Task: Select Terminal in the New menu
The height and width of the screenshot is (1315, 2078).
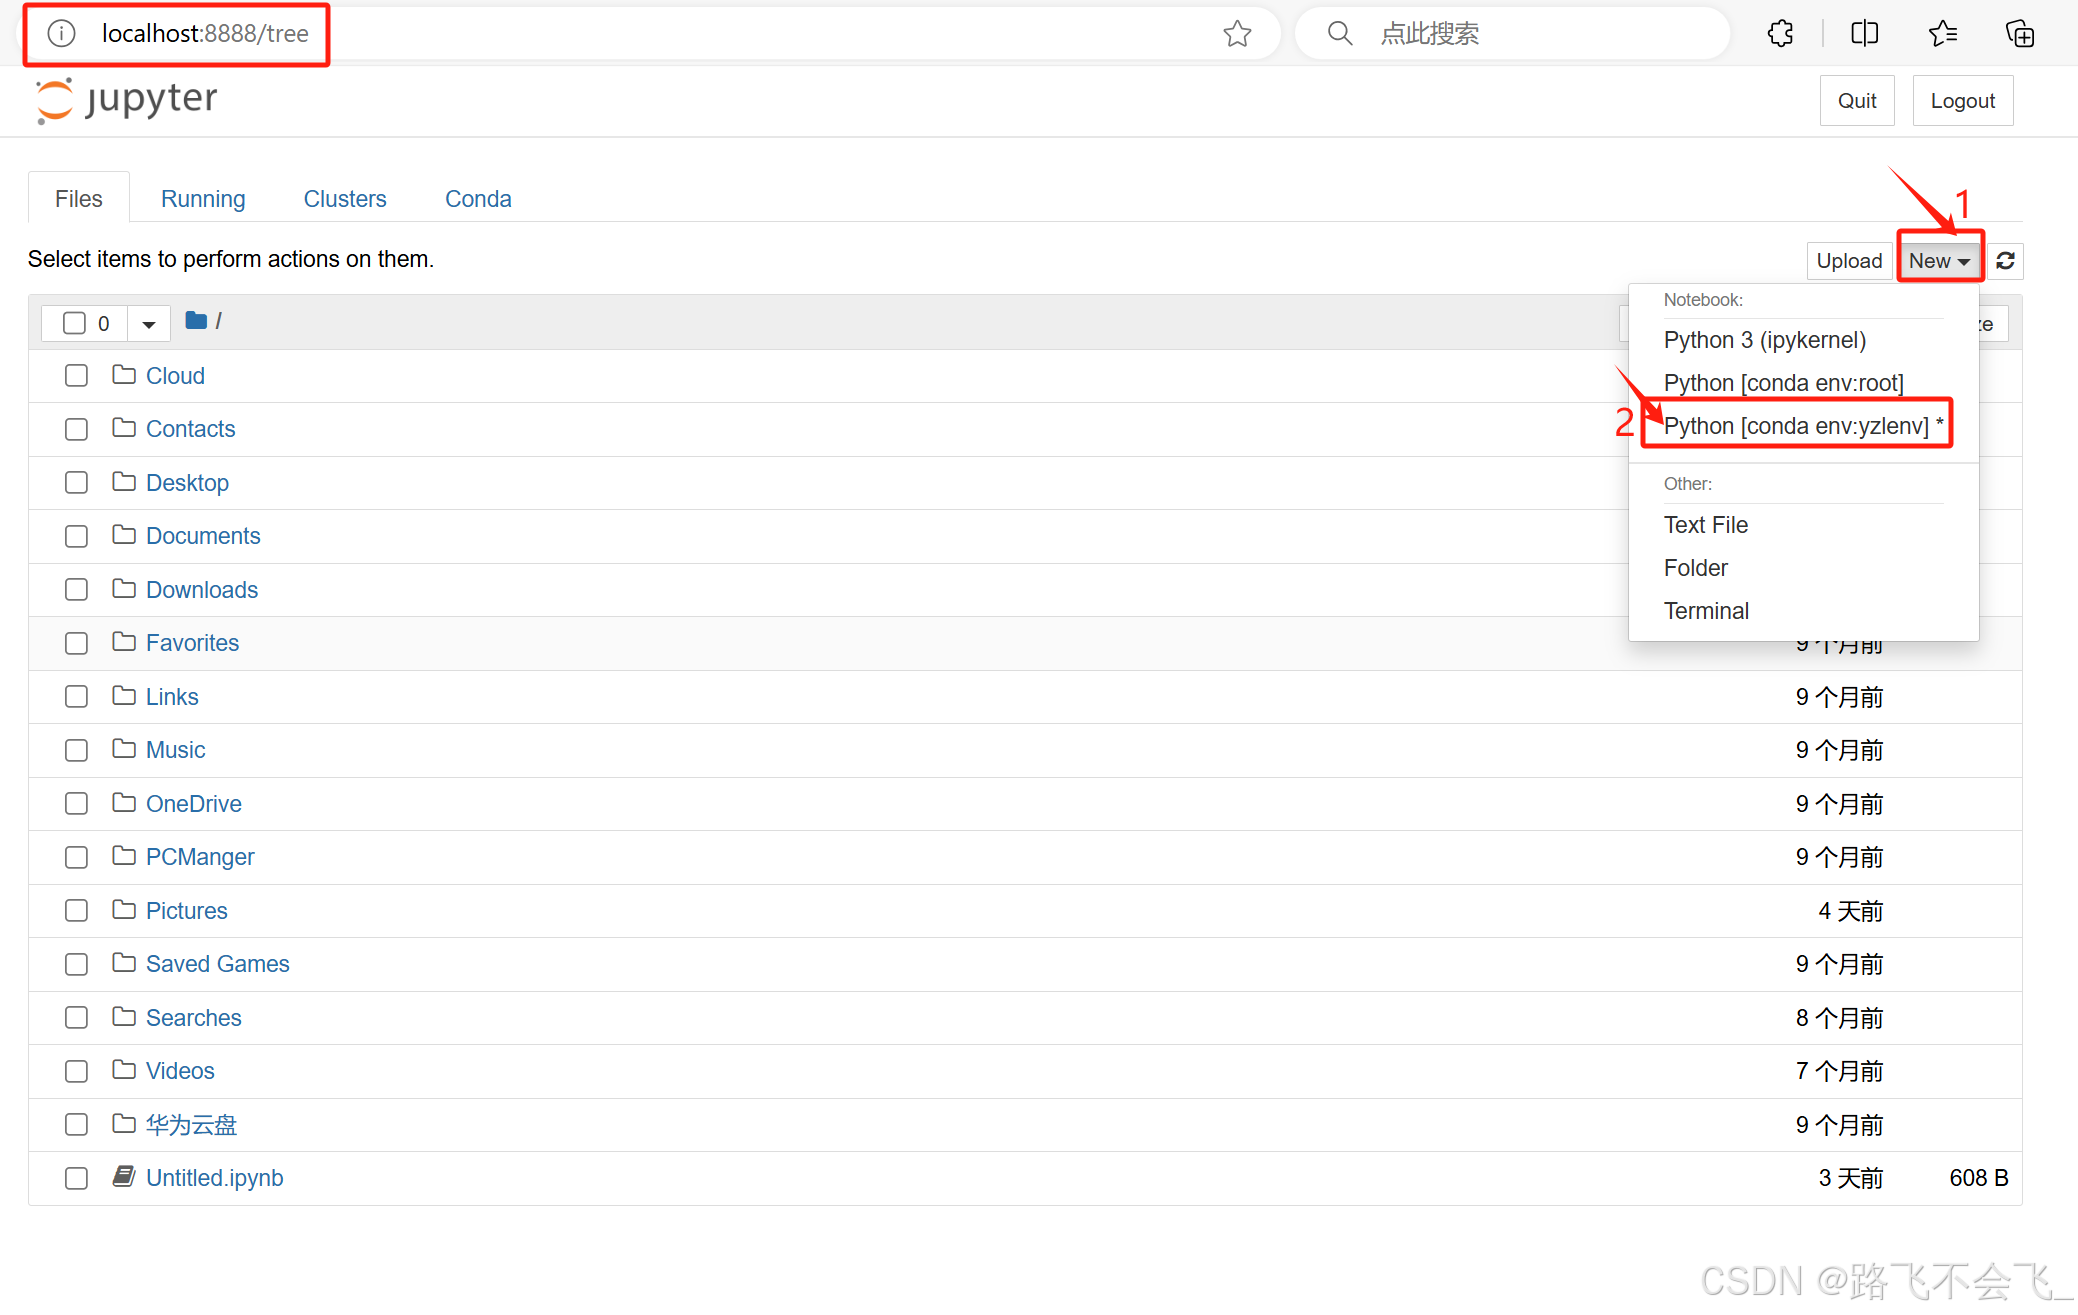Action: pos(1706,611)
